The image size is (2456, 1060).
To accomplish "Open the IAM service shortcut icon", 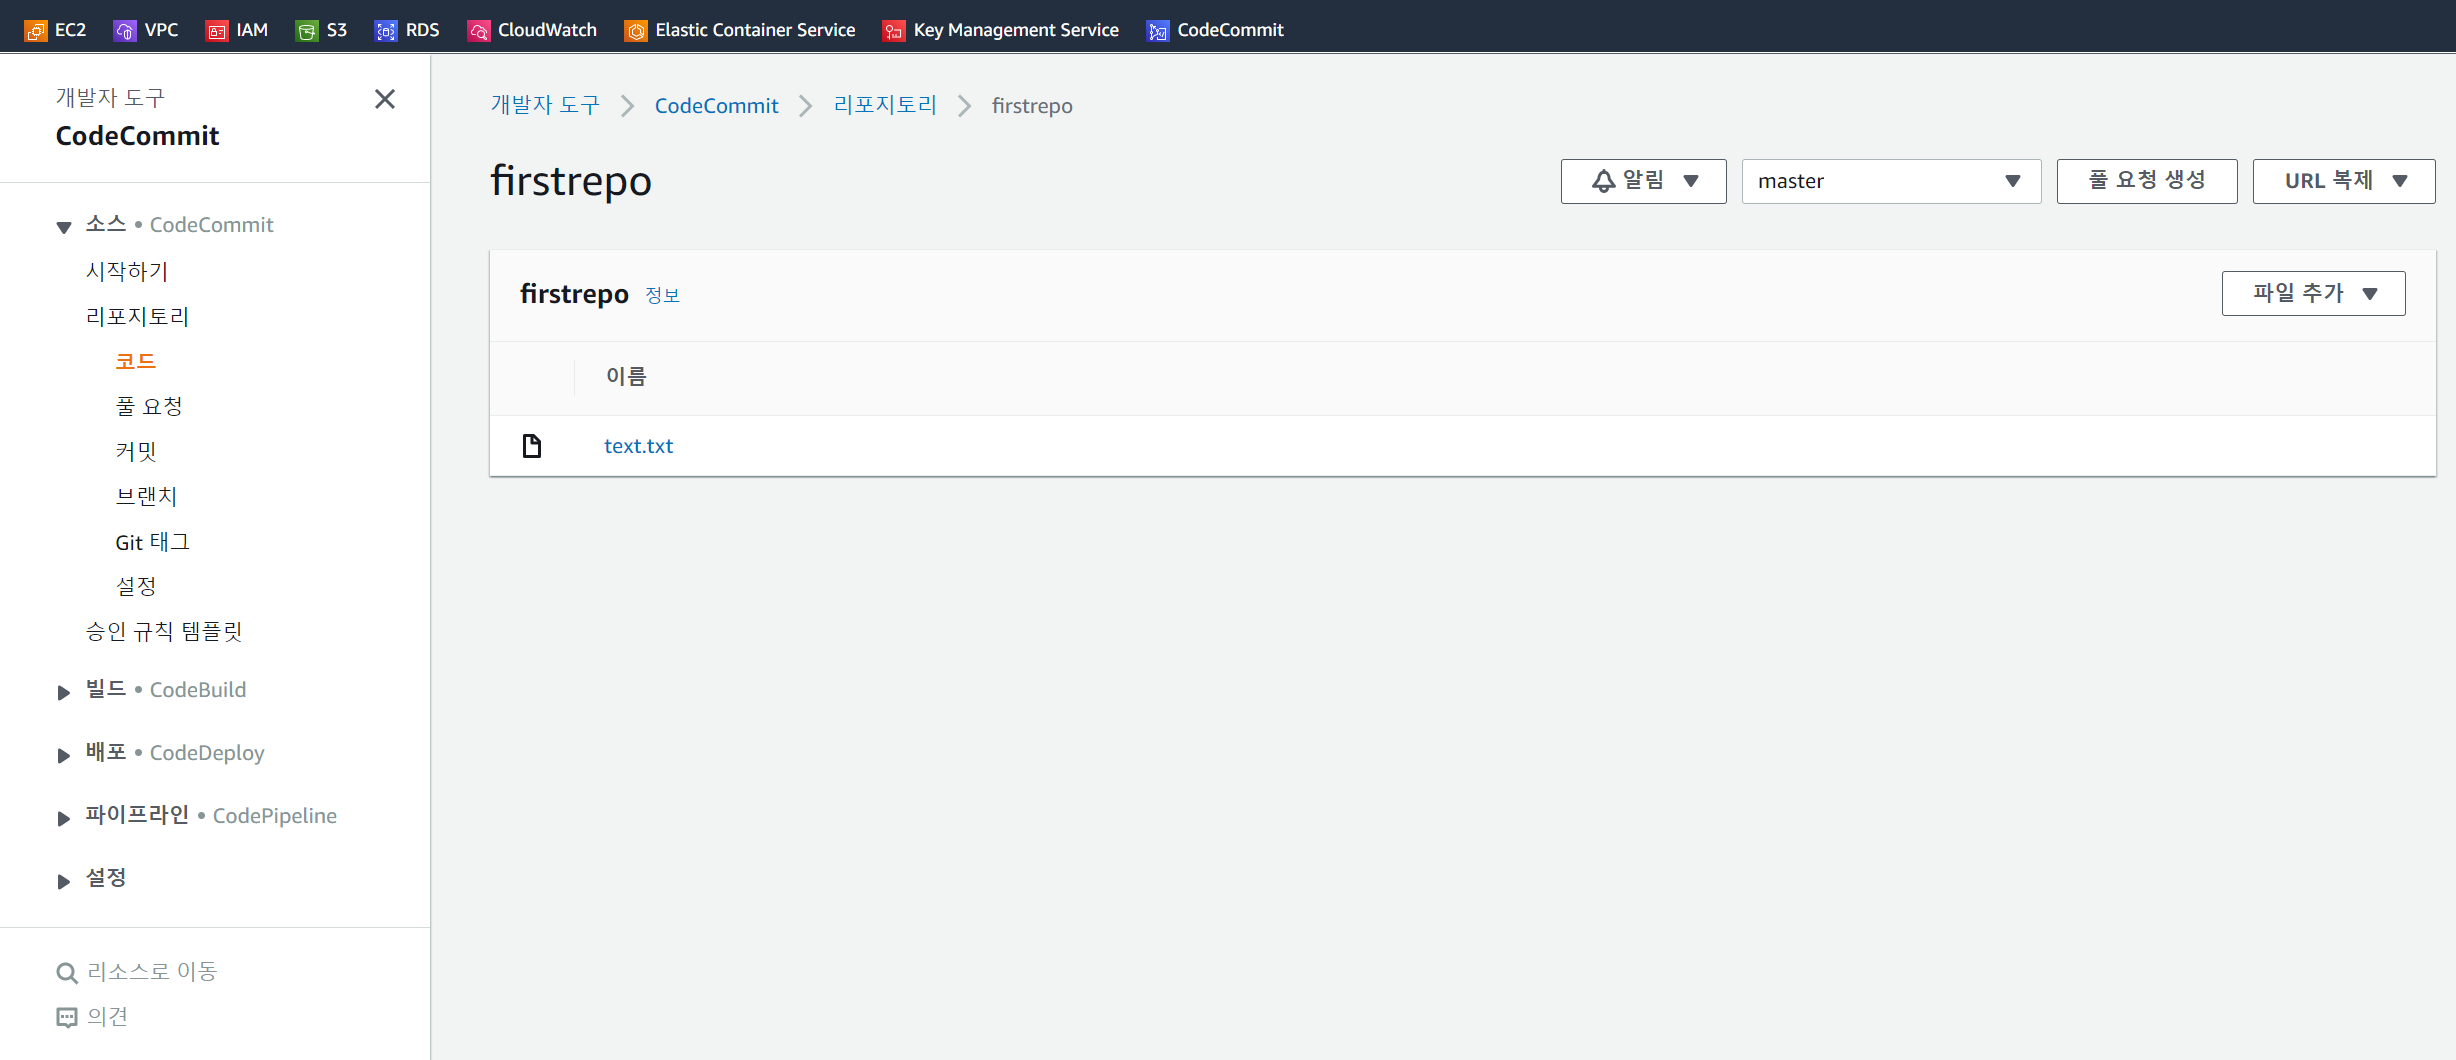I will coord(217,31).
